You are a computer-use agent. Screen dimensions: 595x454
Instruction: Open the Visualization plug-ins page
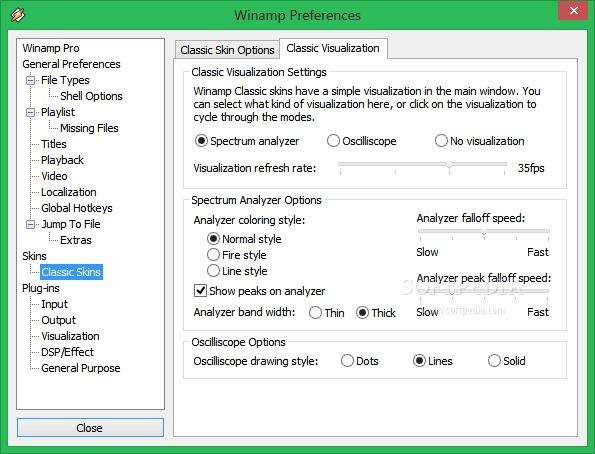[70, 336]
